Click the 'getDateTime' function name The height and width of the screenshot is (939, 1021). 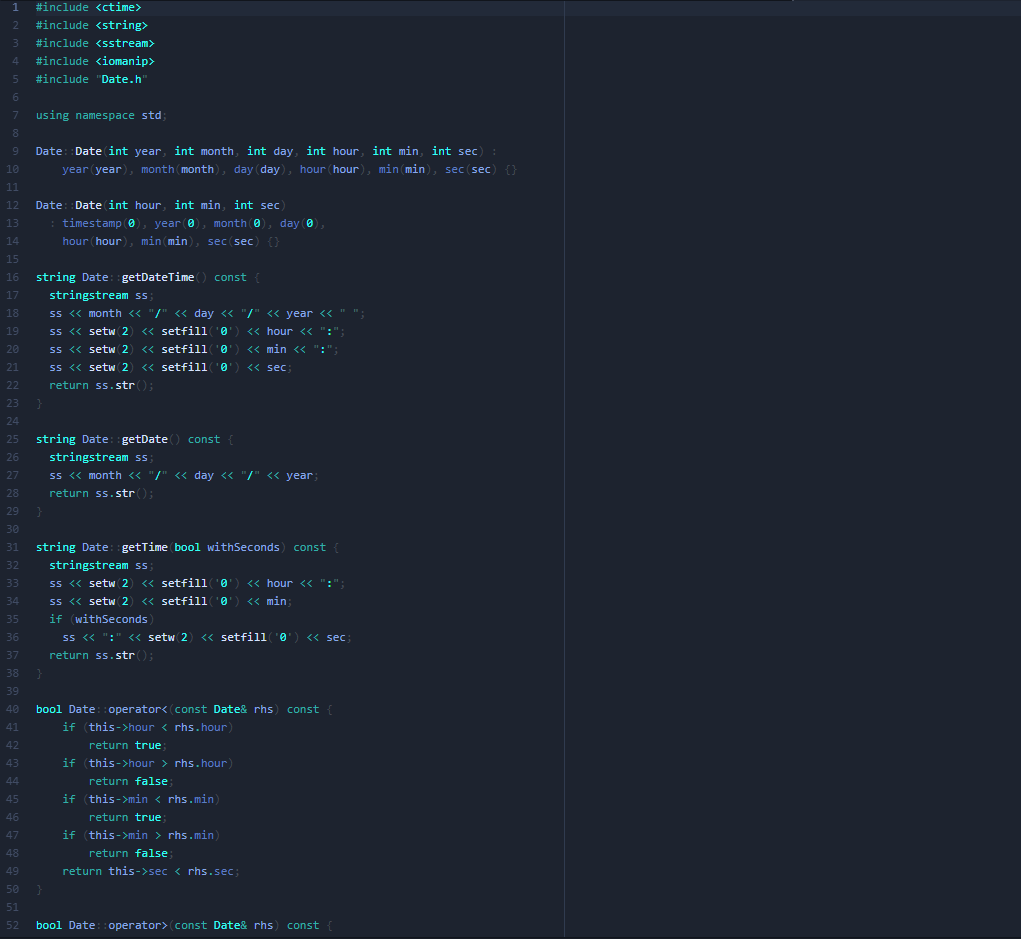[158, 277]
